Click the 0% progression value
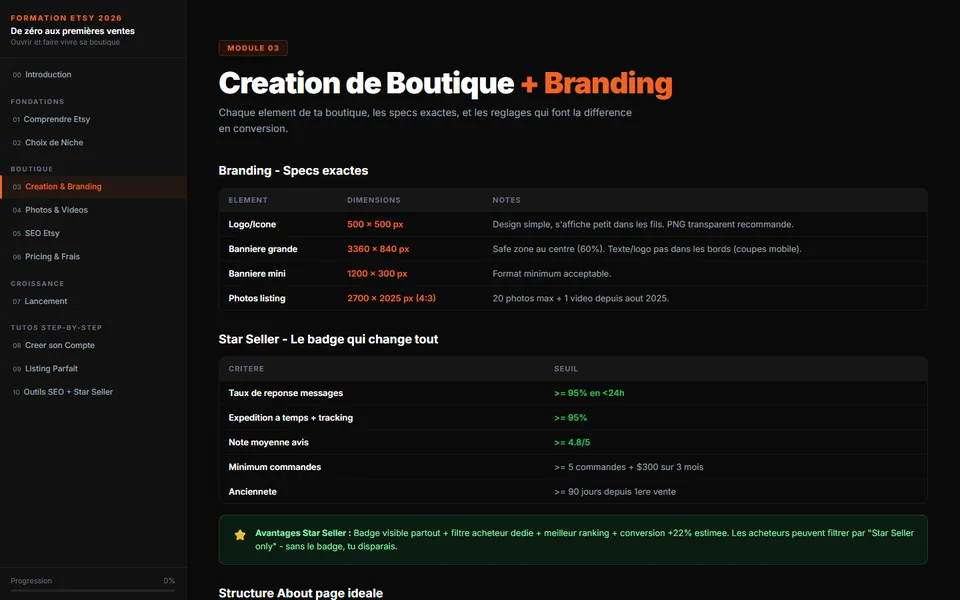960x600 pixels. pyautogui.click(x=170, y=580)
